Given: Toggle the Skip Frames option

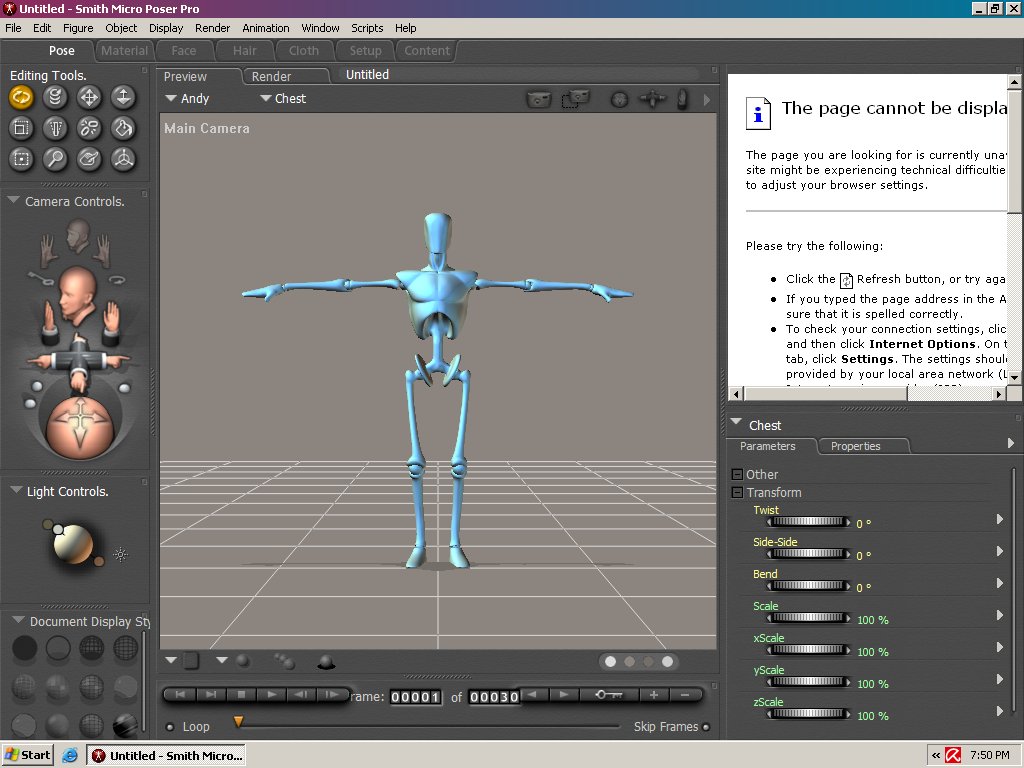Looking at the screenshot, I should [706, 727].
